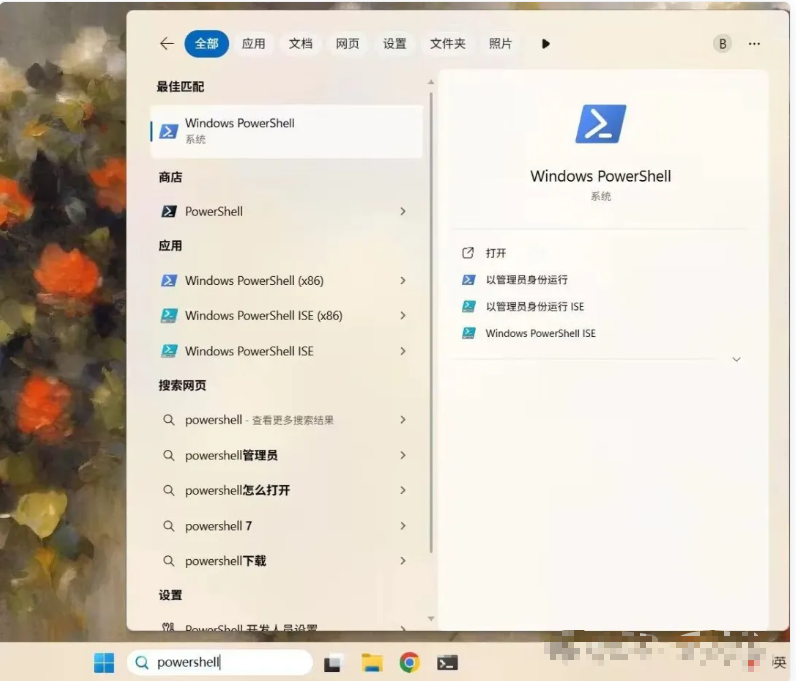Open File Explorer from the taskbar
Screen dimensions: 796x681
click(372, 663)
